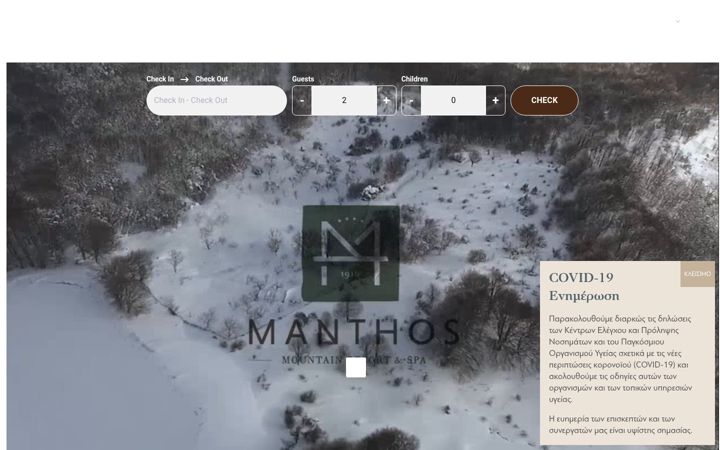
Task: Click the brown CHECK availability button
Action: tap(544, 100)
